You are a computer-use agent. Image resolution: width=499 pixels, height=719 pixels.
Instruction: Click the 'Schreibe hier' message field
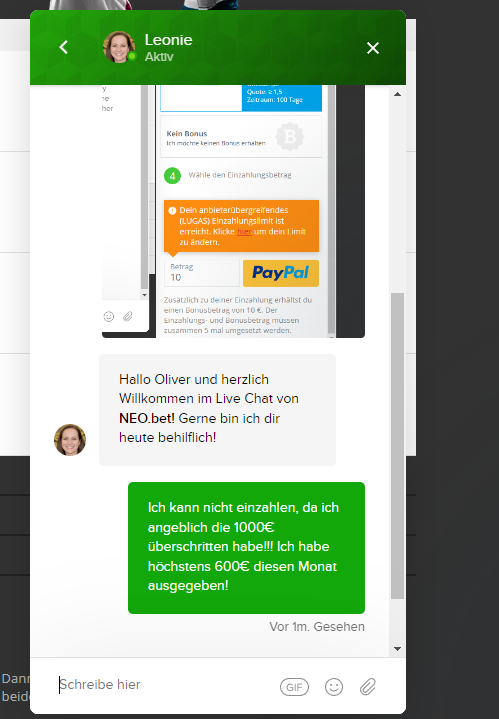(x=165, y=685)
